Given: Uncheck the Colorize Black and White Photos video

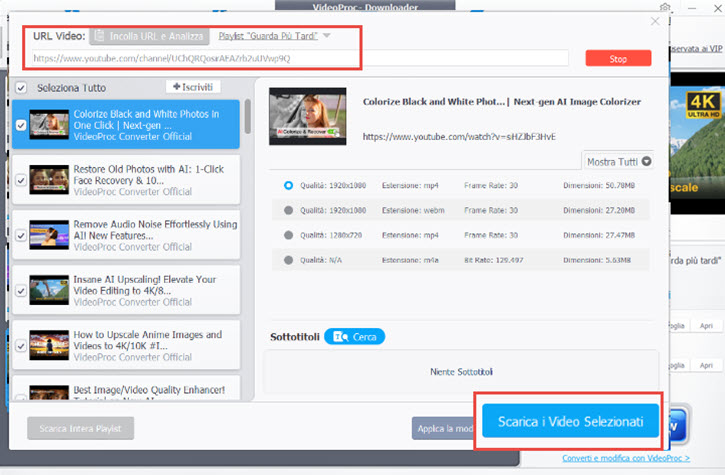Looking at the screenshot, I should point(21,125).
